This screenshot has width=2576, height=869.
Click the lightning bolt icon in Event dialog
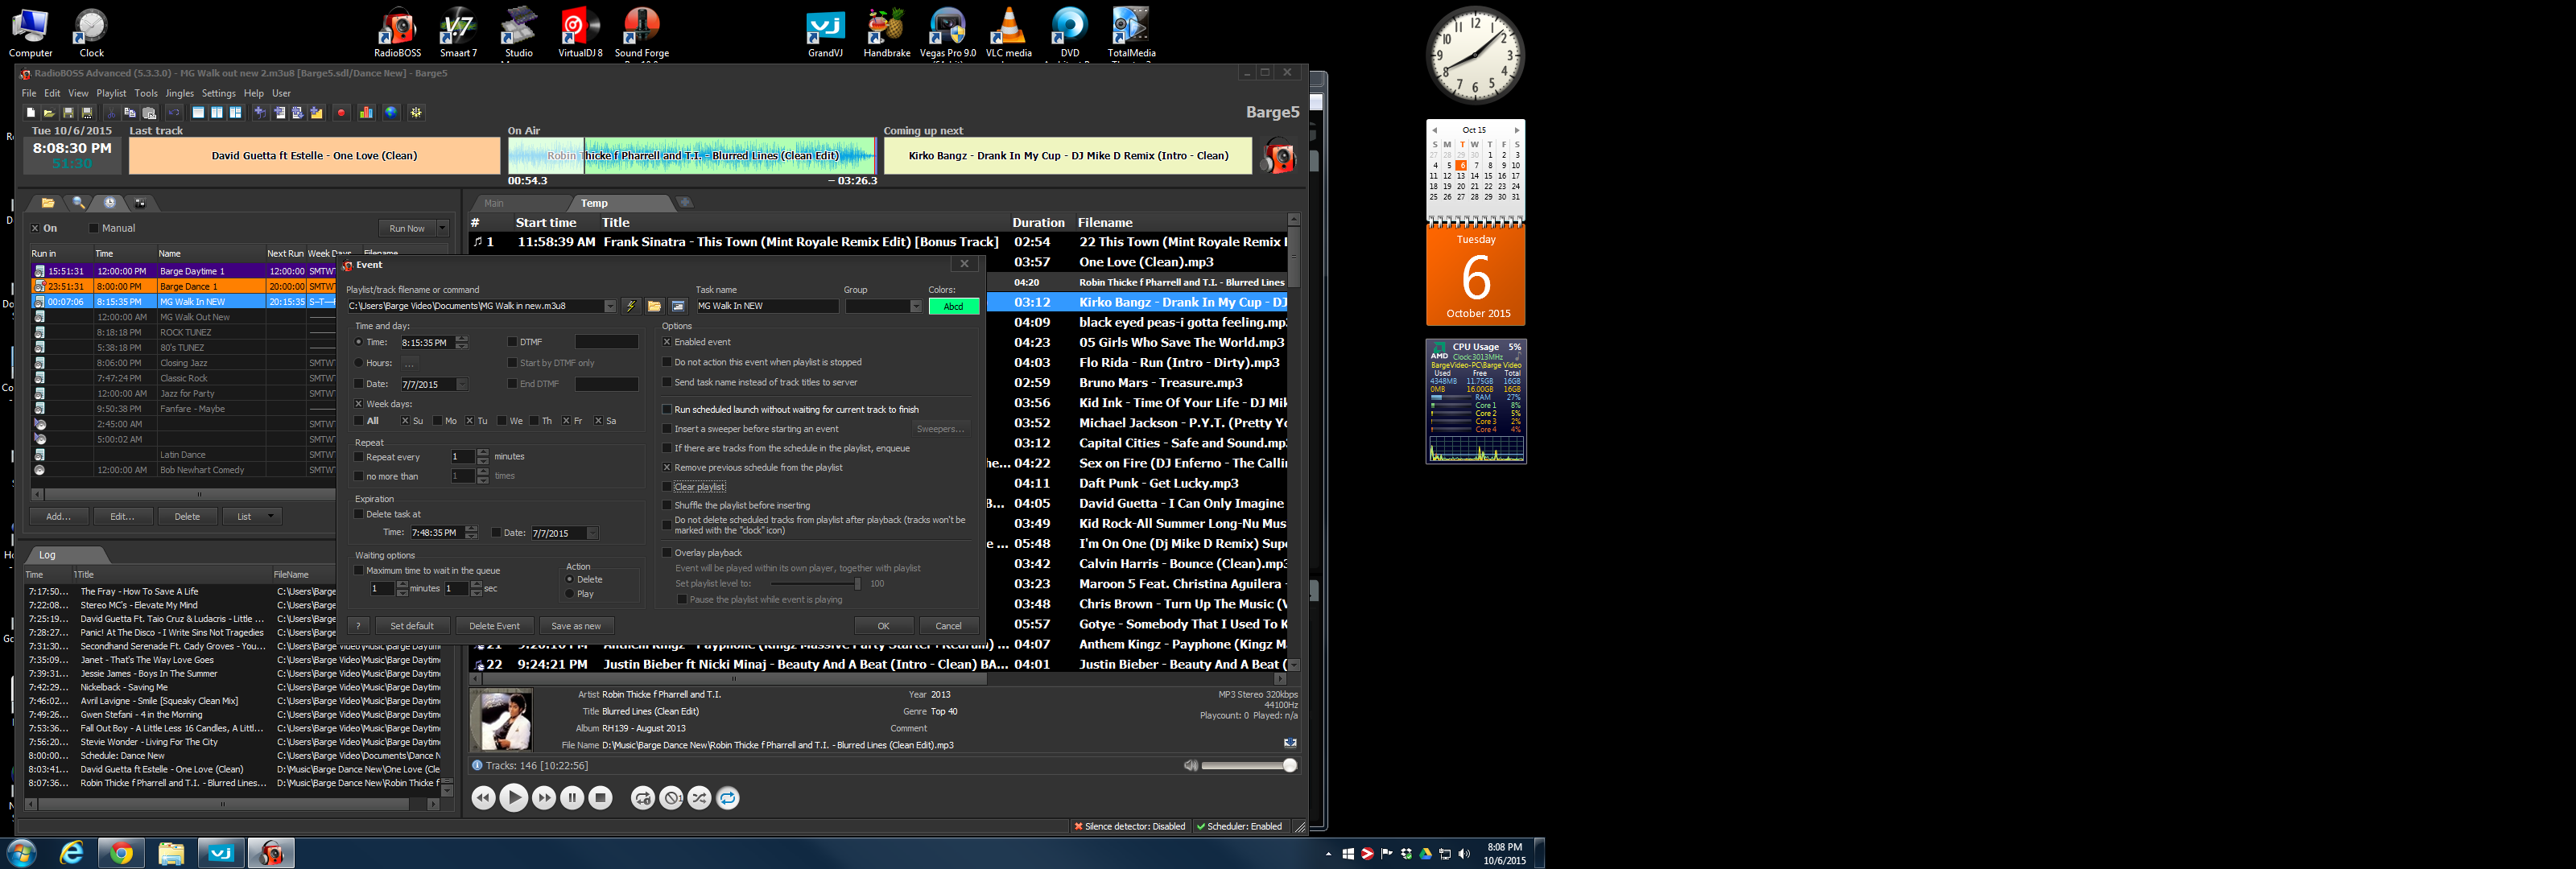[x=631, y=306]
